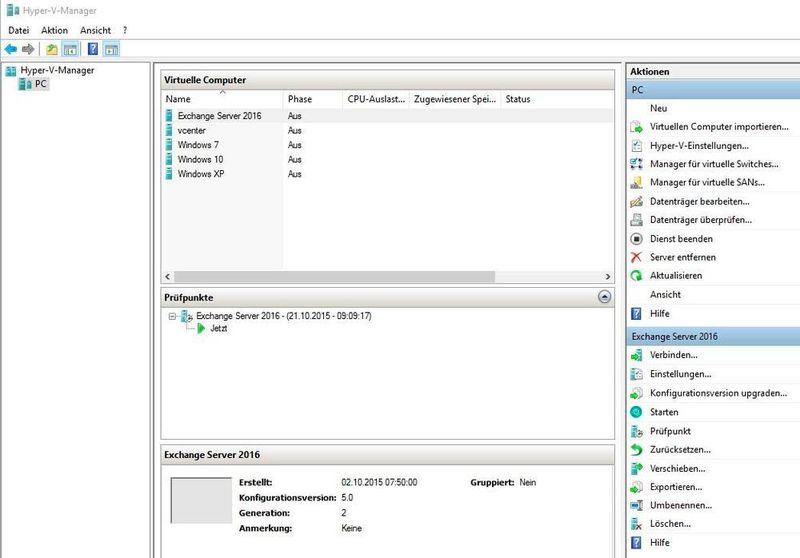Click the Verbinden icon for Exchange Server

tap(636, 355)
